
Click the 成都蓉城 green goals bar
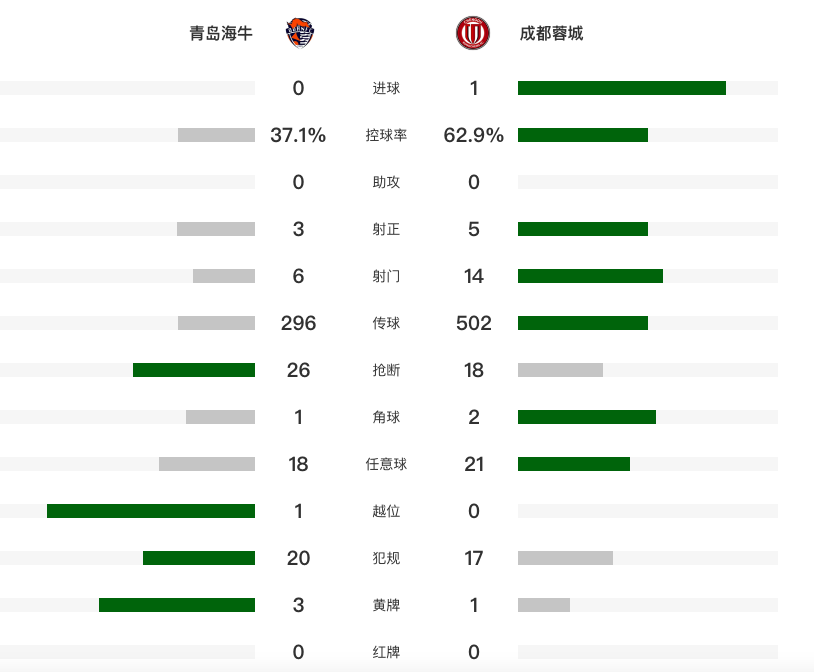[x=621, y=88]
